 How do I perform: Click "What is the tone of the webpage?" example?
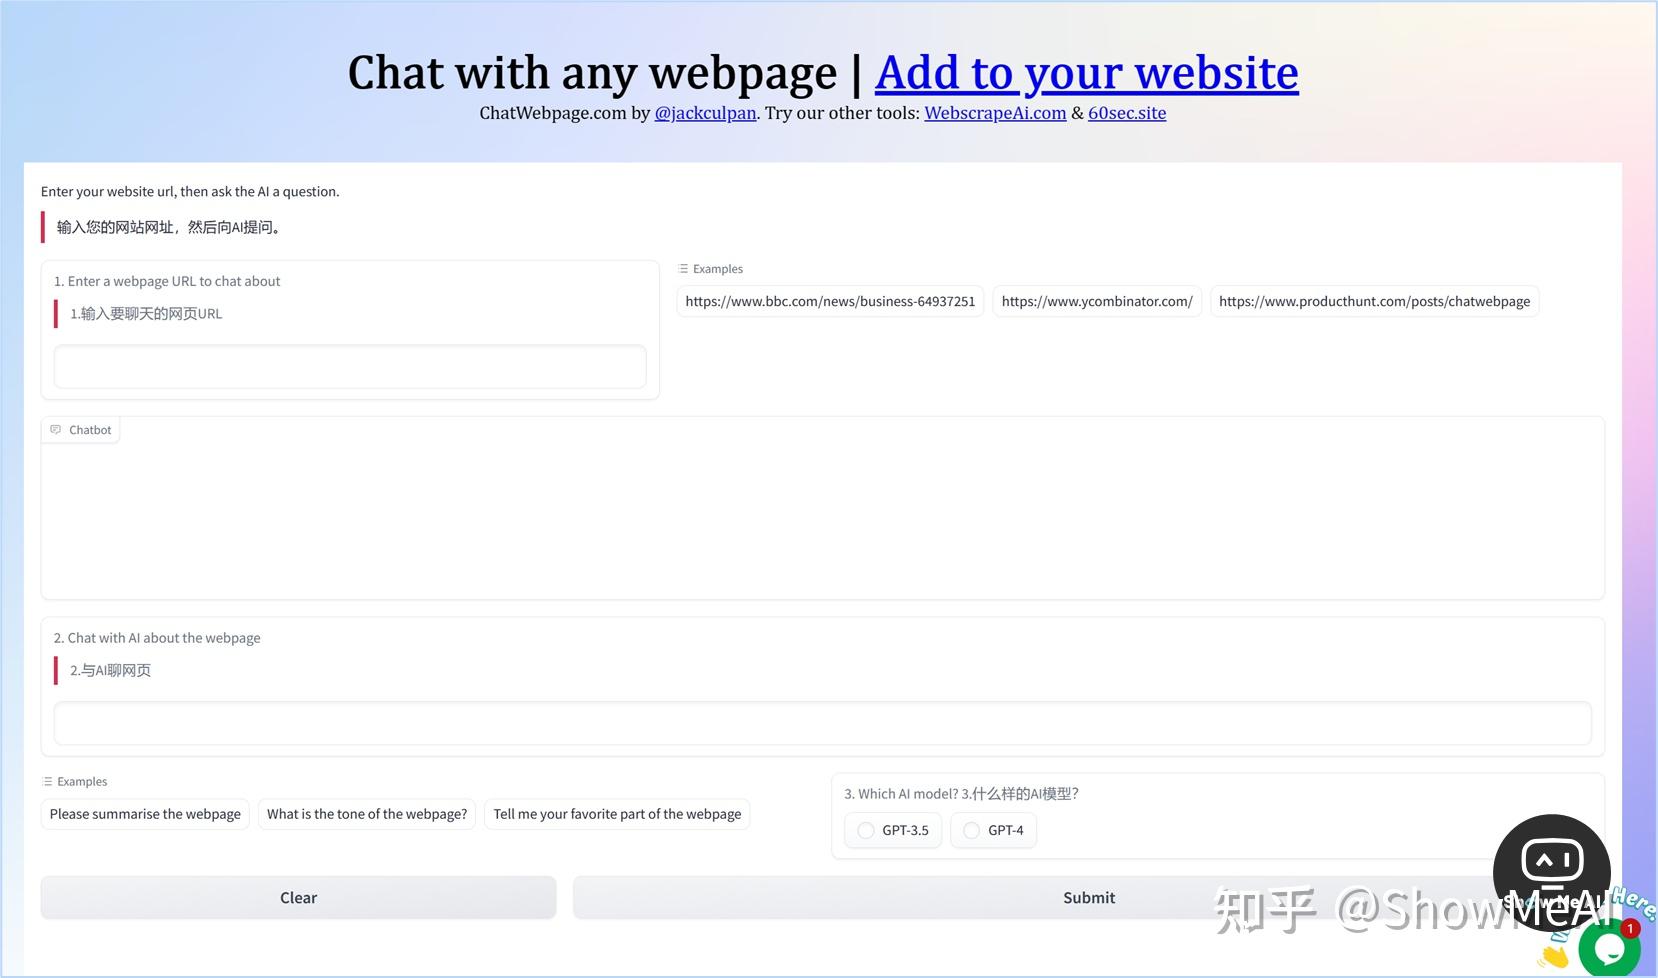[366, 814]
